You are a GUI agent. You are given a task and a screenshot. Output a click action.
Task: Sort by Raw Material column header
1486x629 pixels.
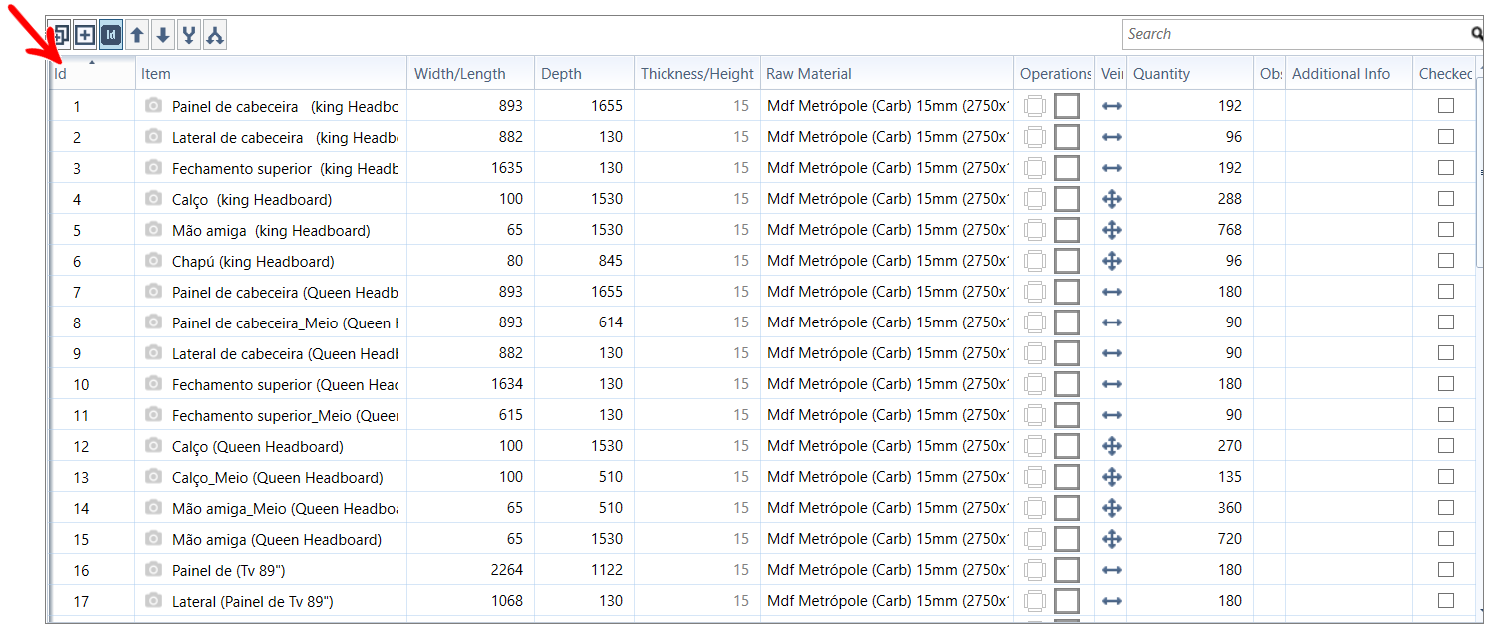[x=885, y=74]
